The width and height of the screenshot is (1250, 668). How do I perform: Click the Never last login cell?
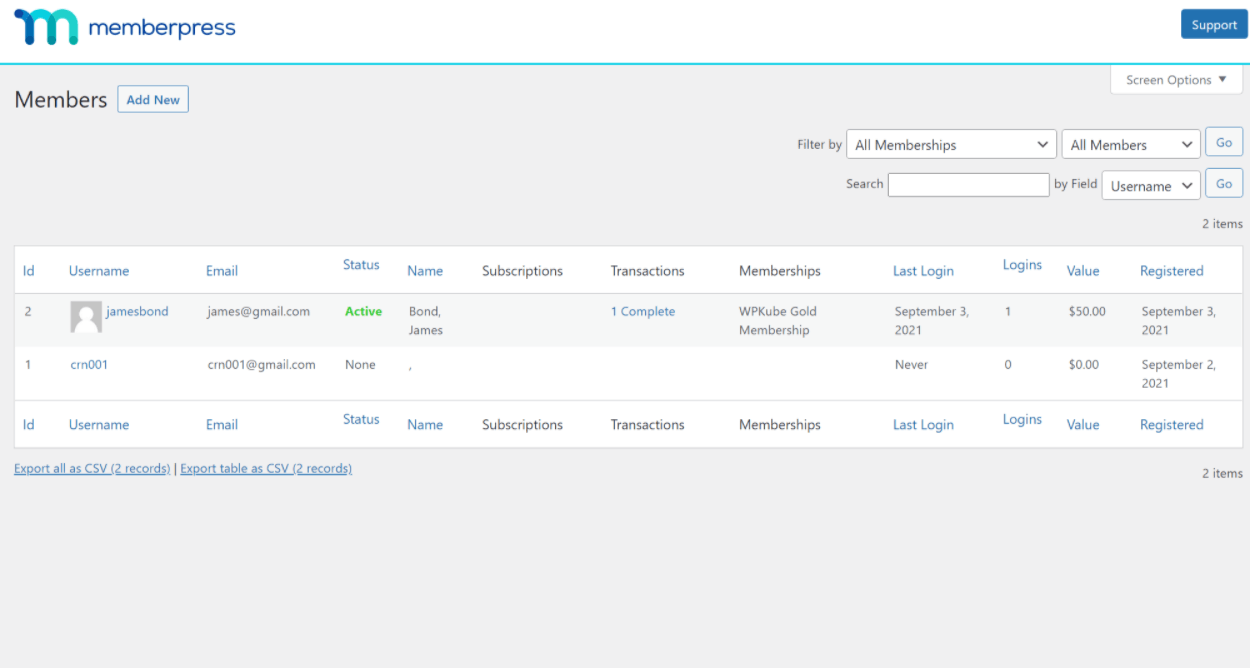[911, 365]
